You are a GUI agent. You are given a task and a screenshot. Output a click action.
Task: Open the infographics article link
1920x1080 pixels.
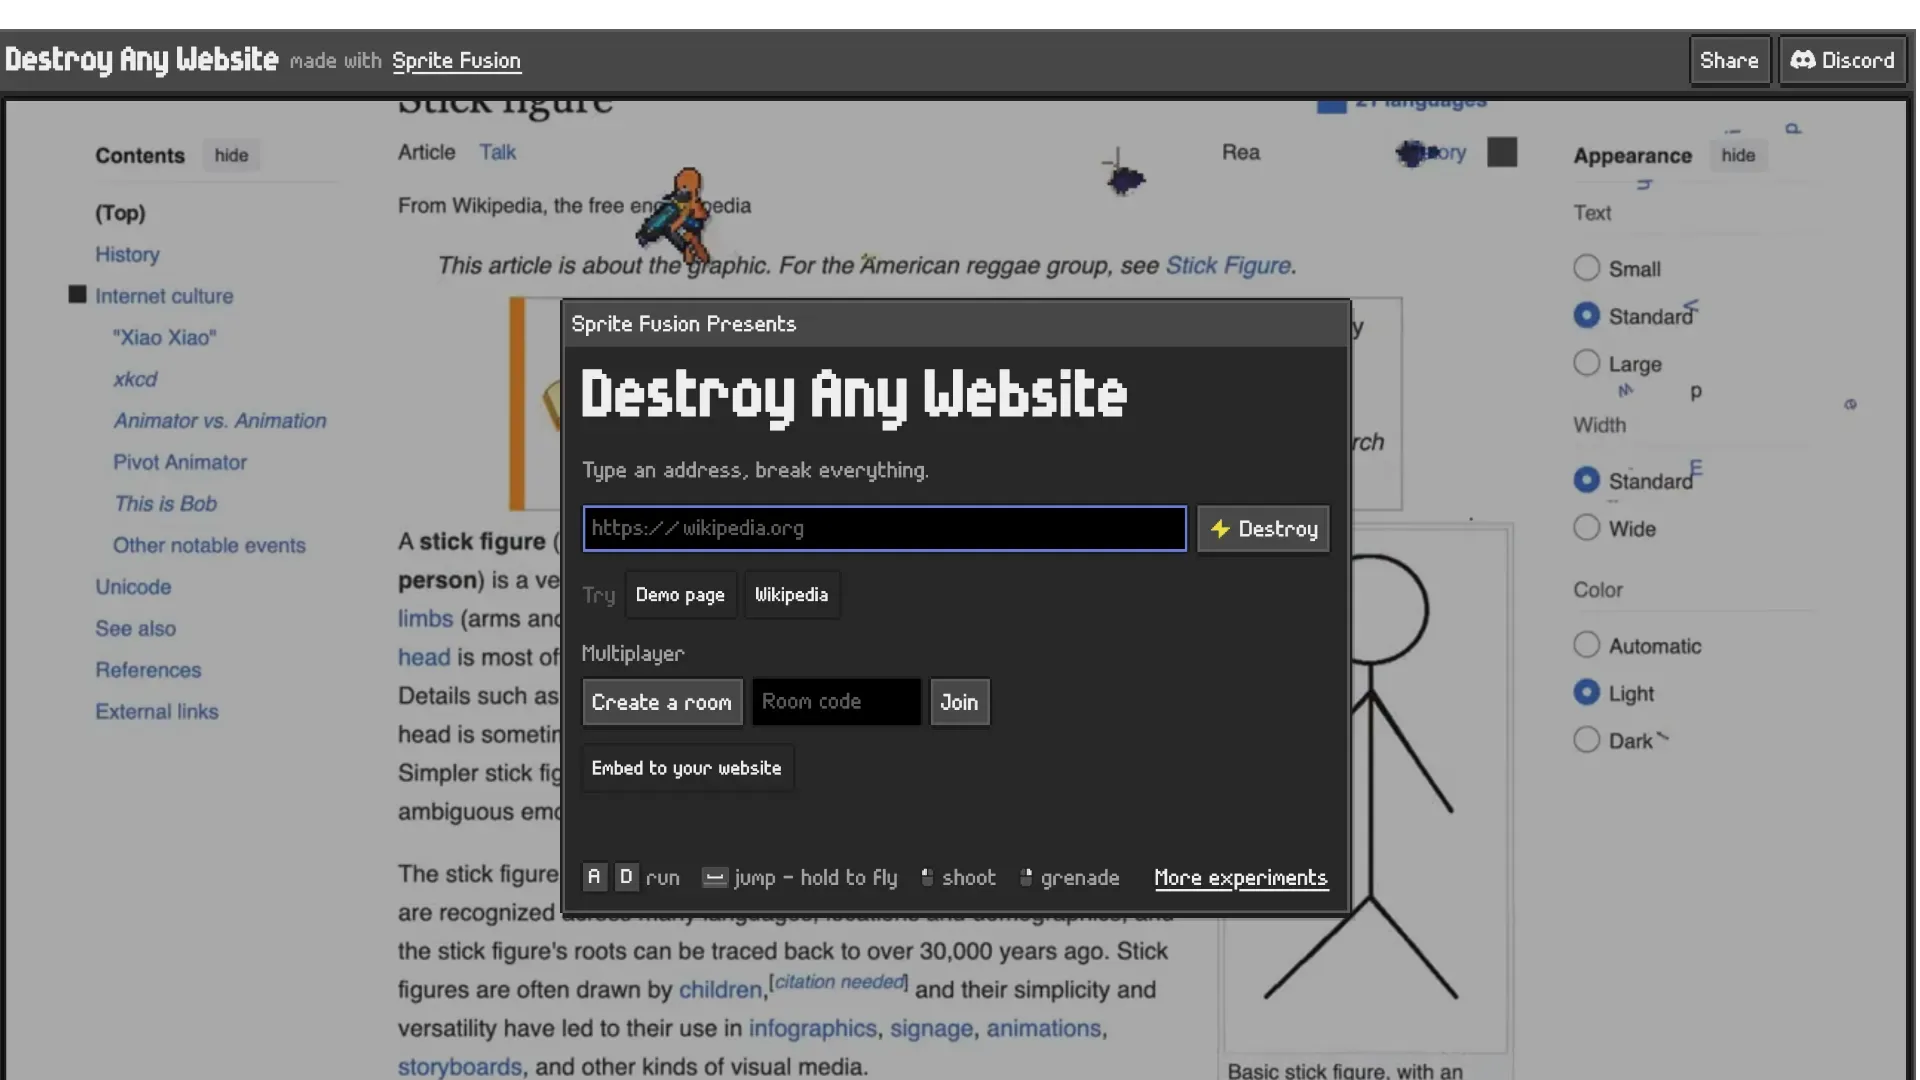pyautogui.click(x=812, y=1028)
